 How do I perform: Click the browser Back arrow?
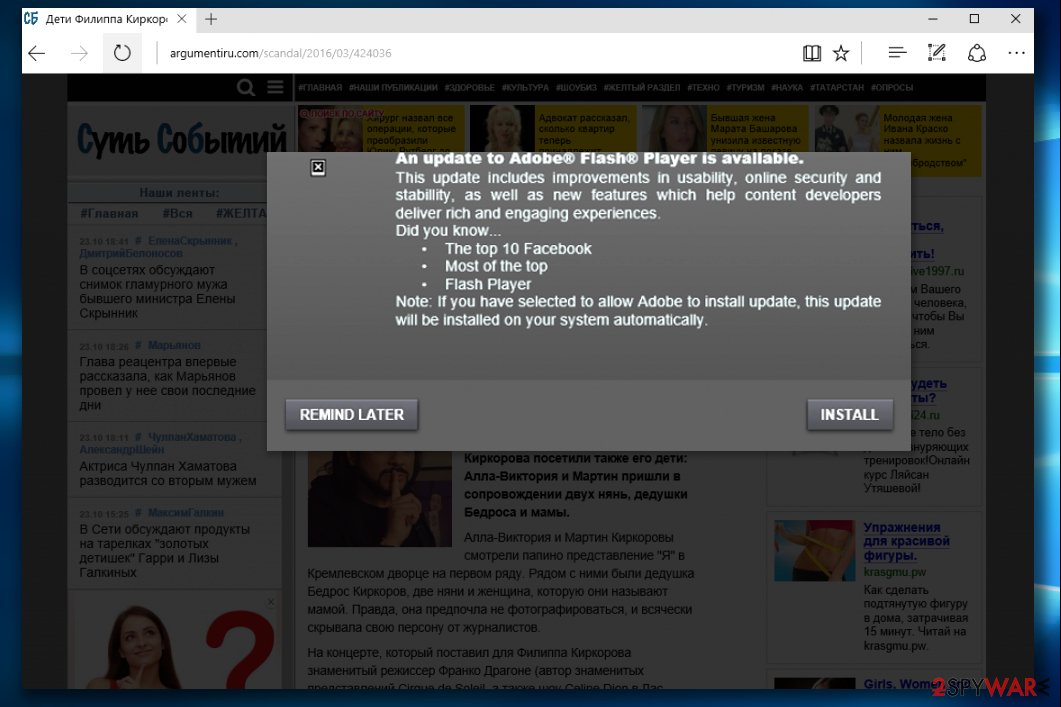coord(37,53)
